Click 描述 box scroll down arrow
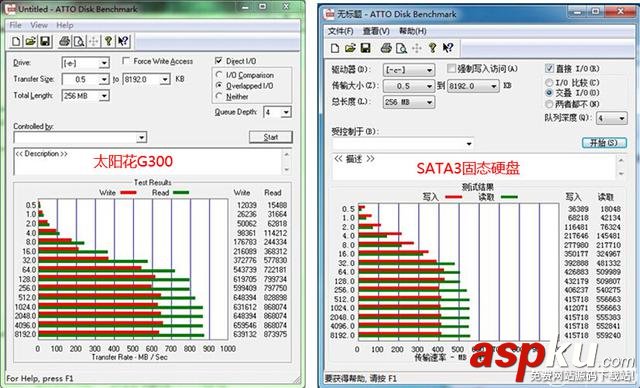640x388 pixels. tap(621, 175)
